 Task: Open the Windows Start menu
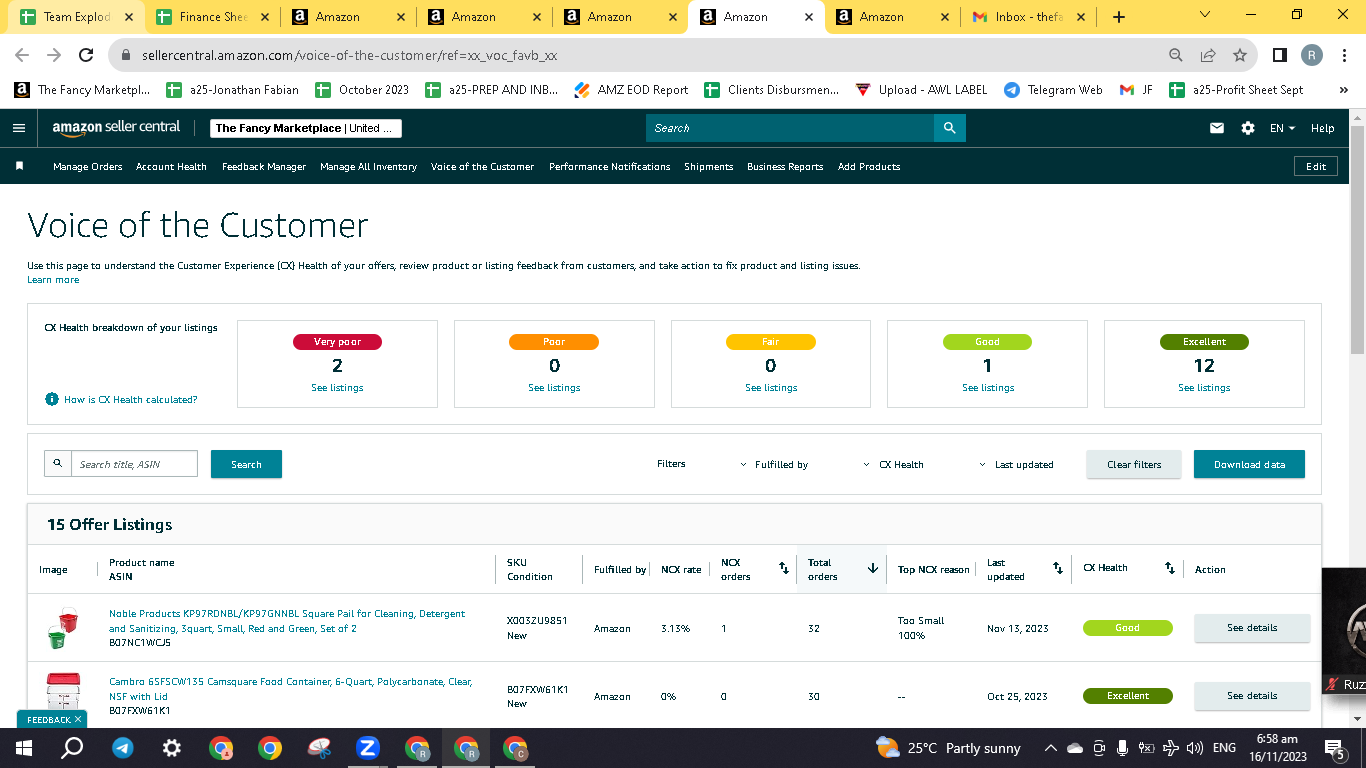(x=24, y=748)
